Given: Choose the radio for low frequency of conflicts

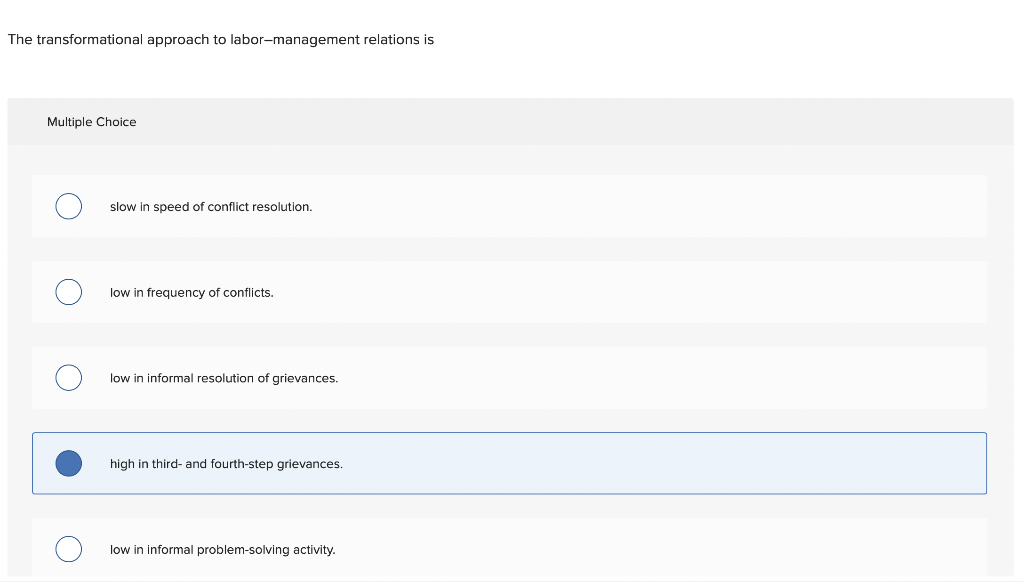Looking at the screenshot, I should [x=68, y=292].
